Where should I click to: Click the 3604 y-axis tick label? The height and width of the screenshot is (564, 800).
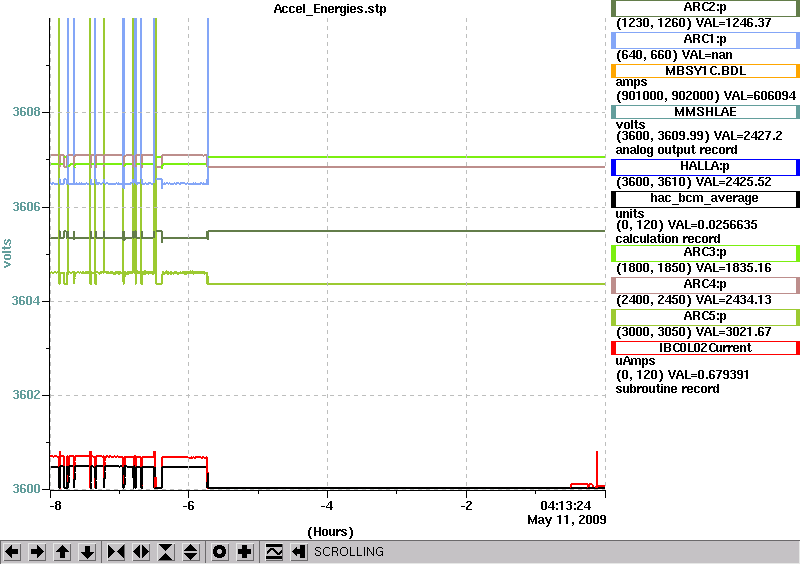click(x=26, y=301)
